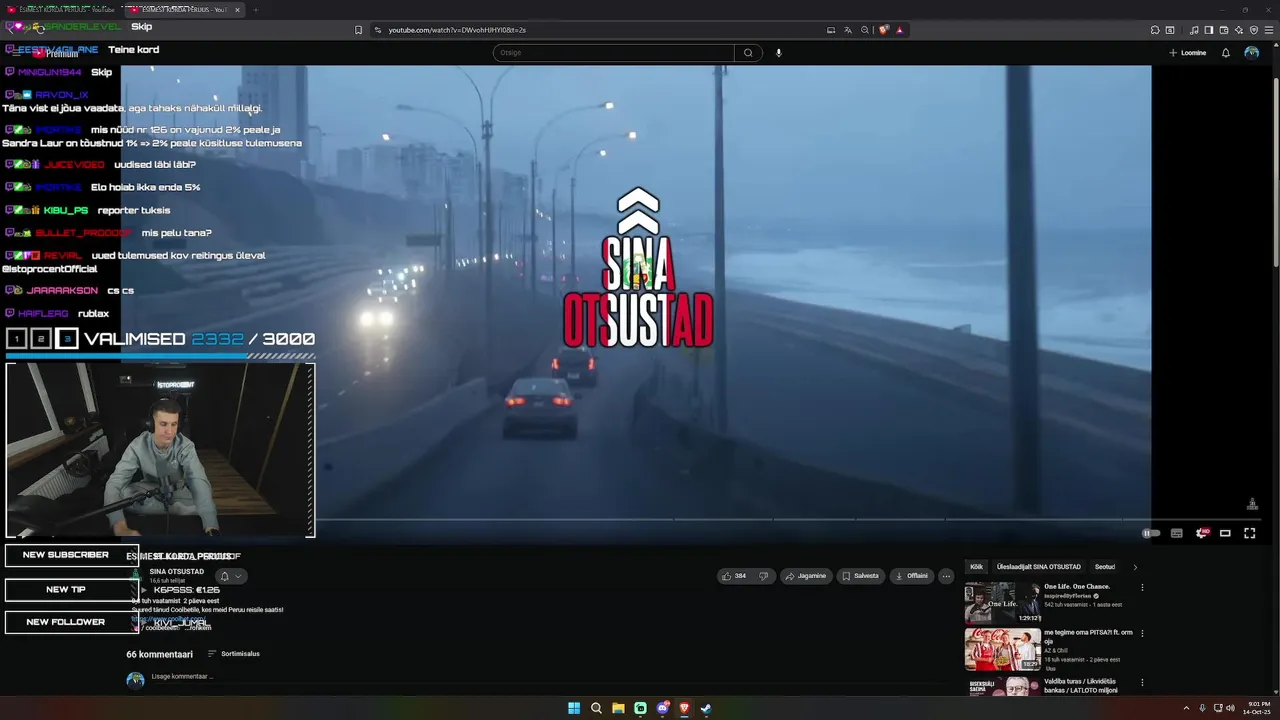Focus the YouTube Otsige search field
The height and width of the screenshot is (720, 1280).
pos(613,53)
